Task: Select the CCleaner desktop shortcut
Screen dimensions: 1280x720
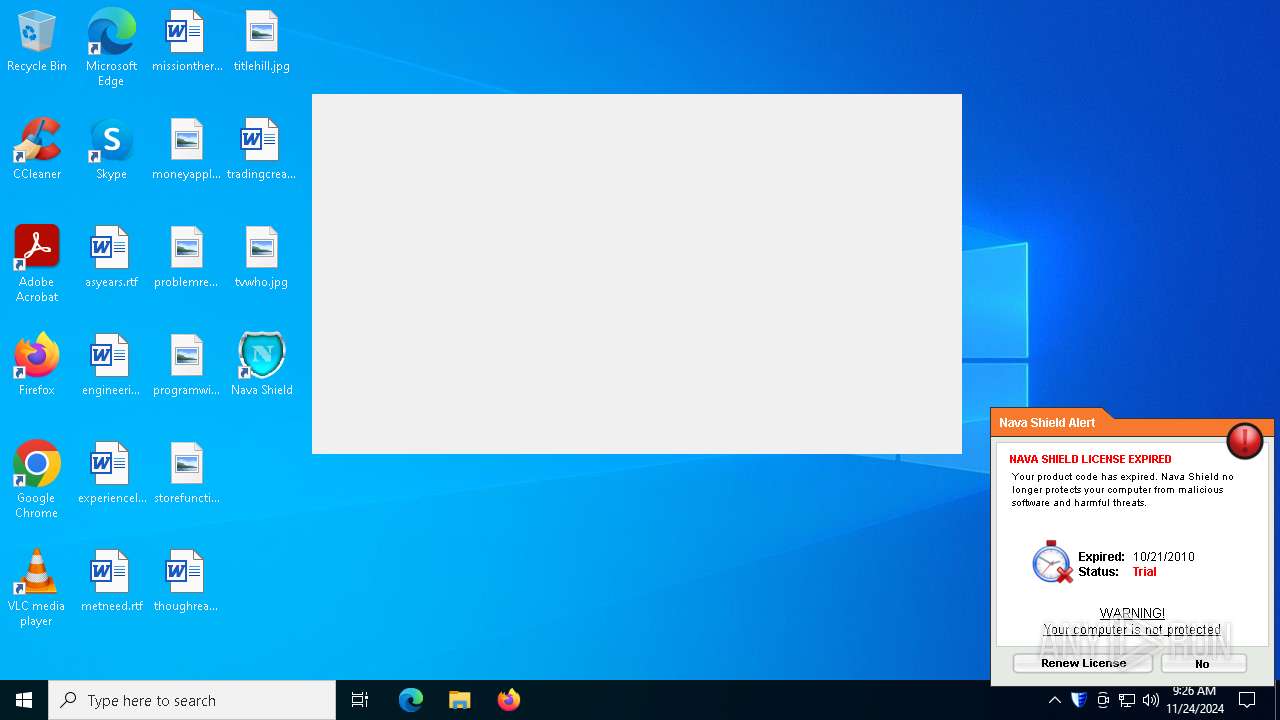Action: coord(37,150)
